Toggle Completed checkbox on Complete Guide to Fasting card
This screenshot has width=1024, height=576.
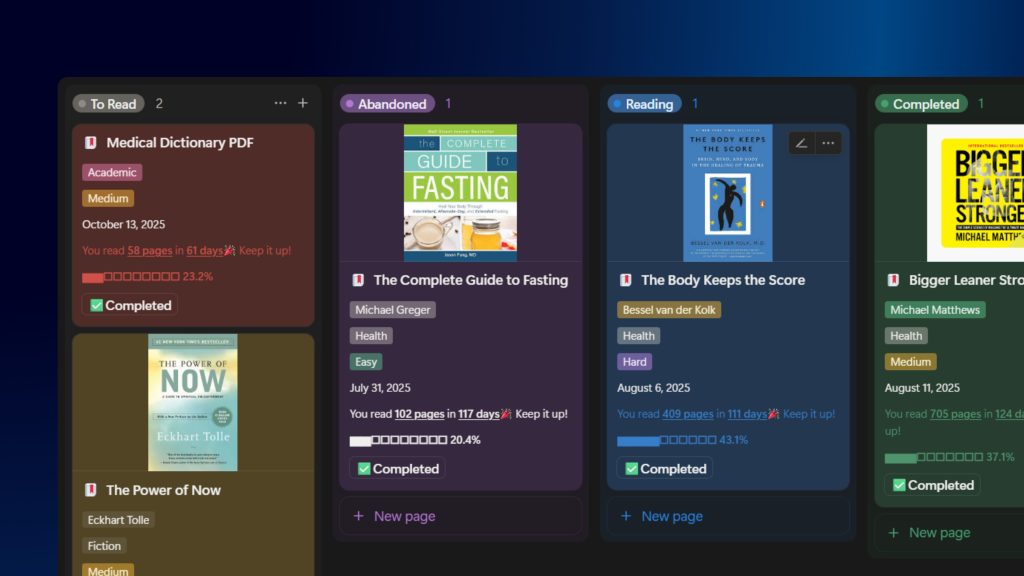[x=364, y=469]
